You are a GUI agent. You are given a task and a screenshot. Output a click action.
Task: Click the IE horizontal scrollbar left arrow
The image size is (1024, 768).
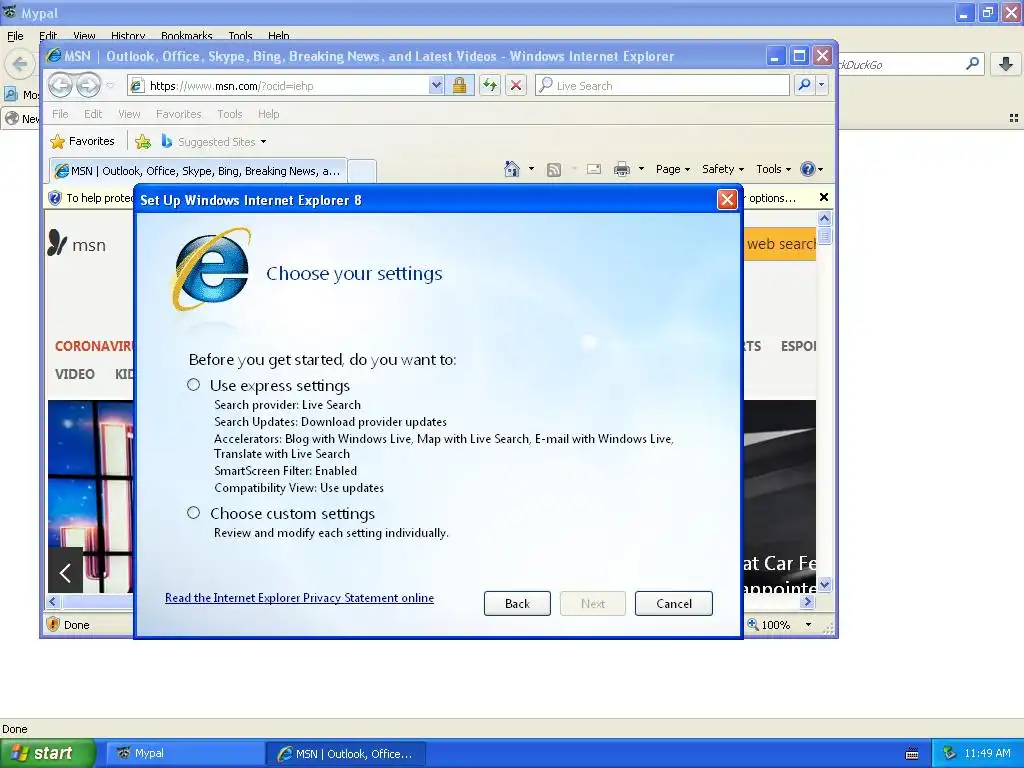pyautogui.click(x=54, y=601)
